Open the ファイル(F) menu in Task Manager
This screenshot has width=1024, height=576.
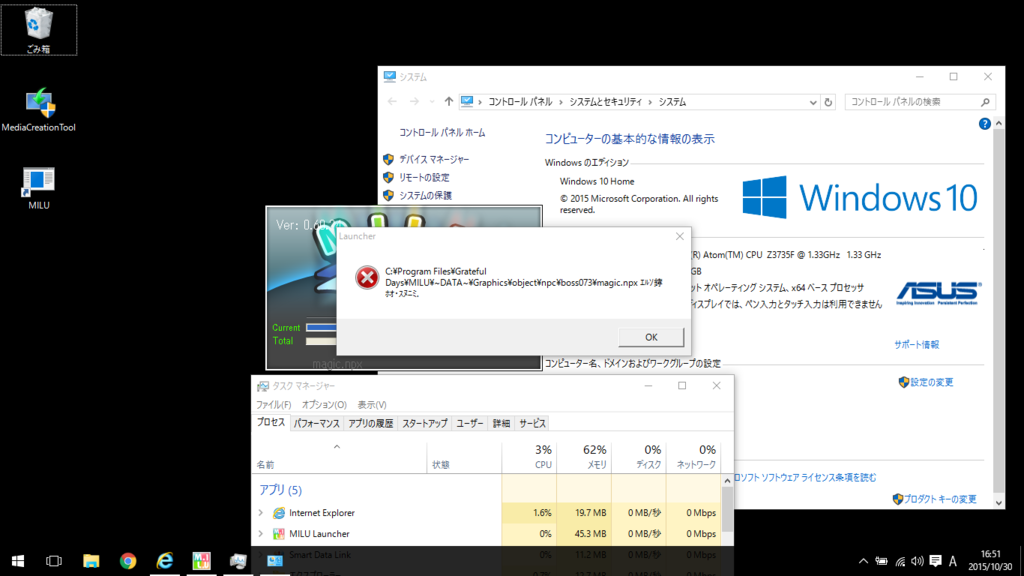pyautogui.click(x=273, y=405)
